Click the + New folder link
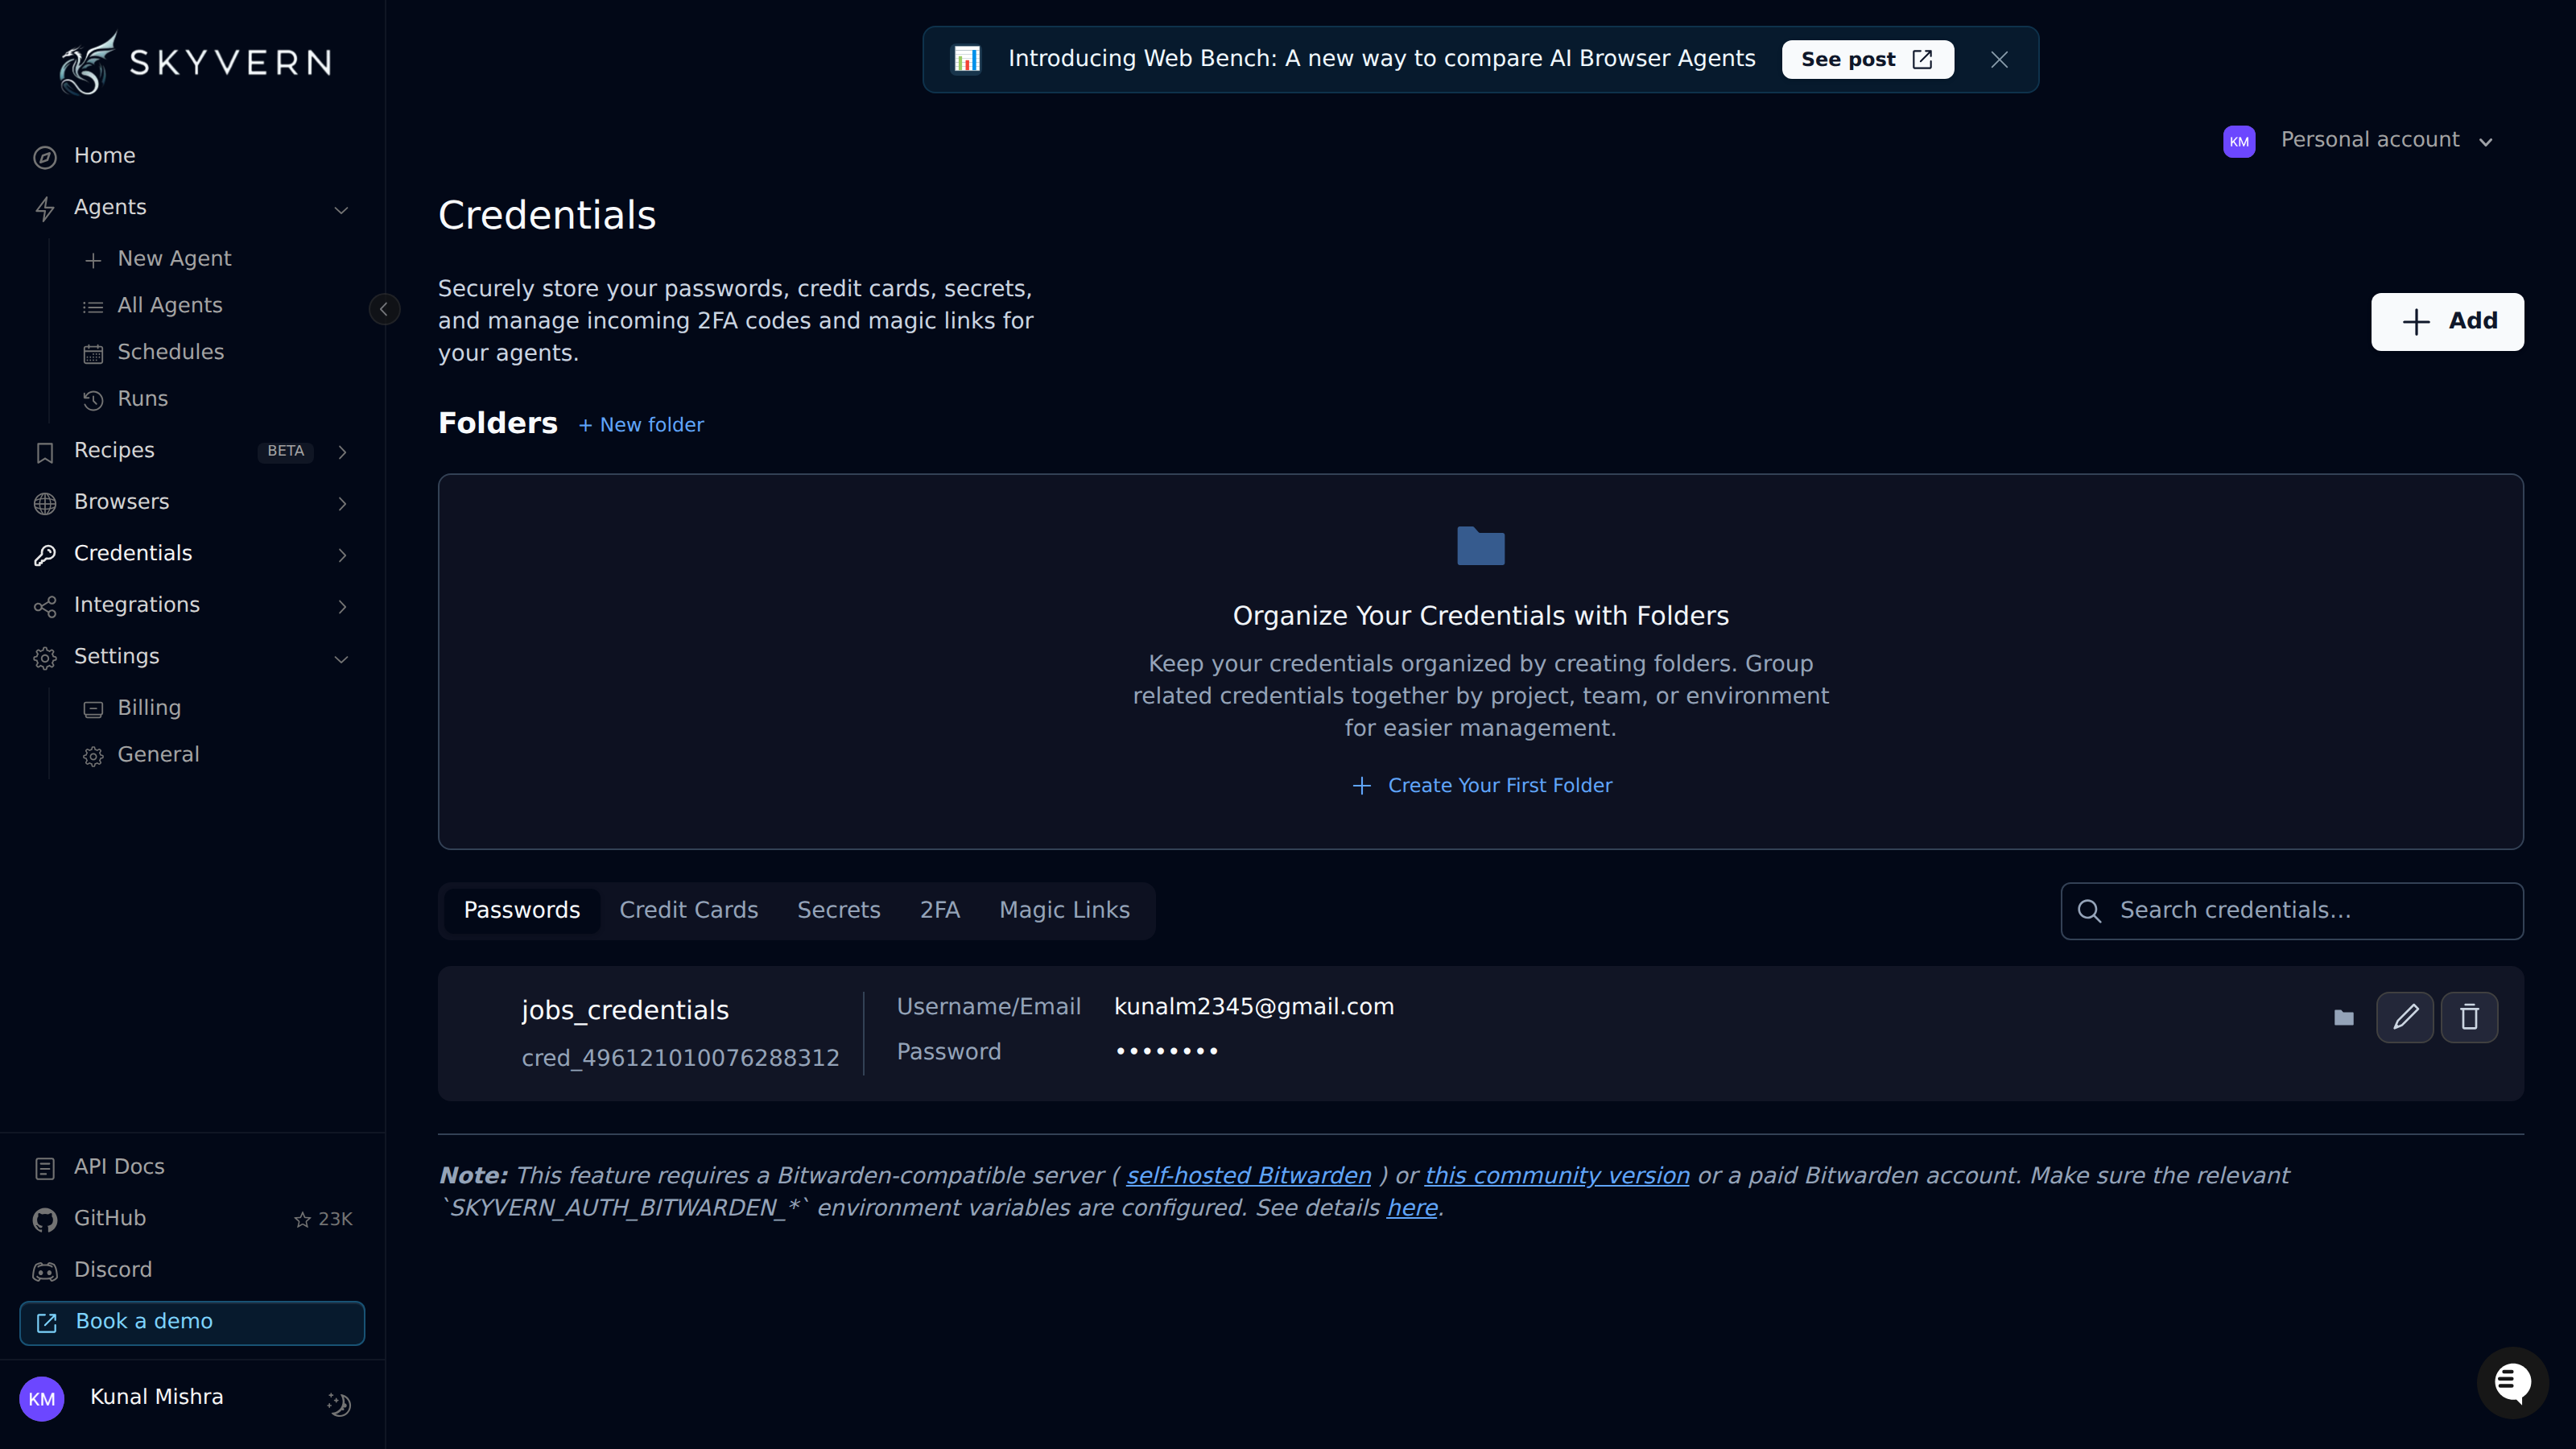The image size is (2576, 1449). click(x=641, y=425)
